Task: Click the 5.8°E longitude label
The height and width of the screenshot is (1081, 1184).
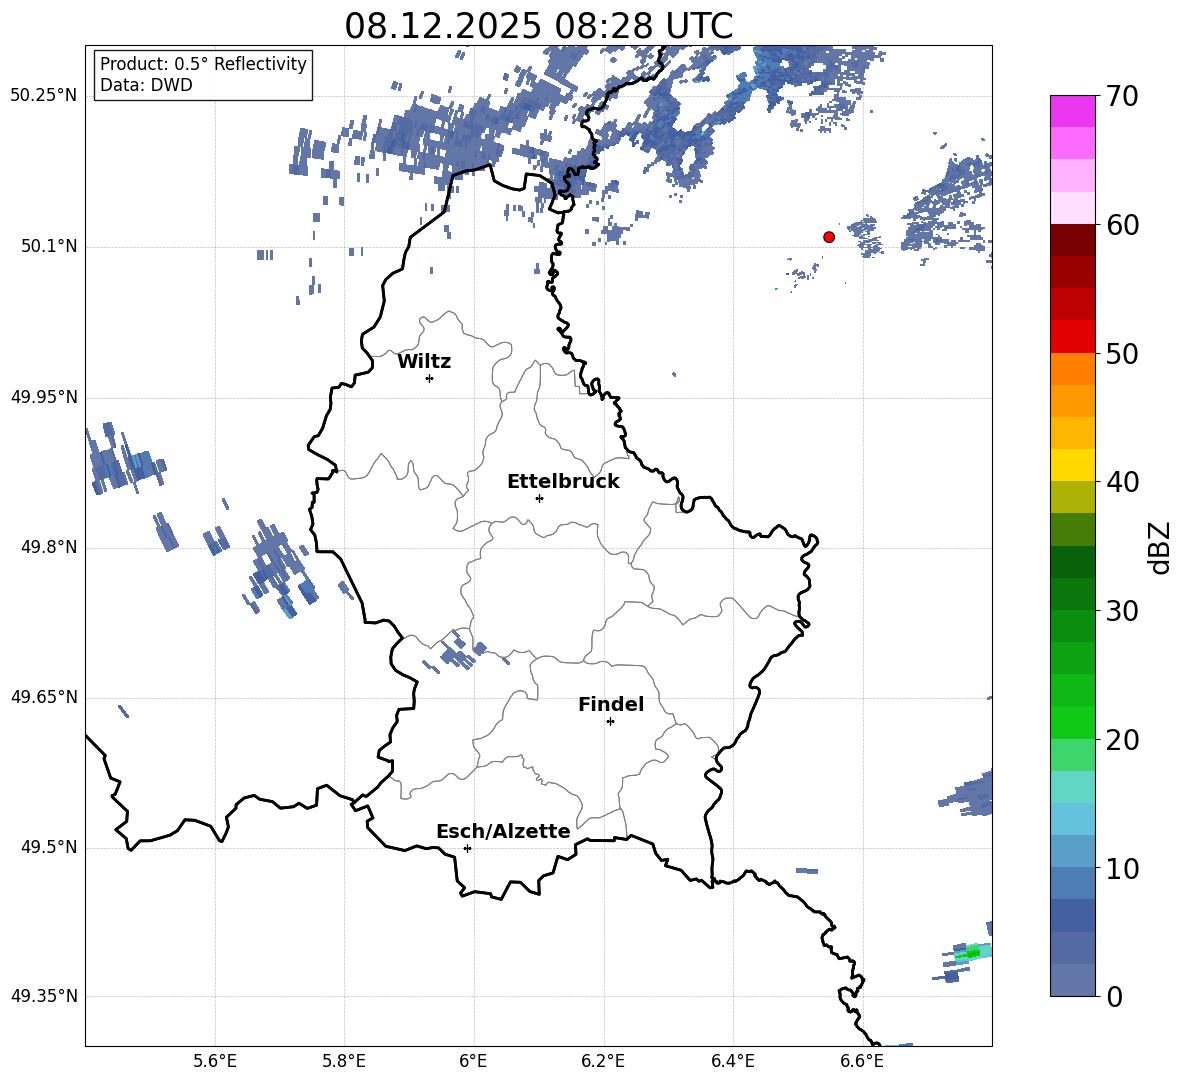Action: point(344,1061)
